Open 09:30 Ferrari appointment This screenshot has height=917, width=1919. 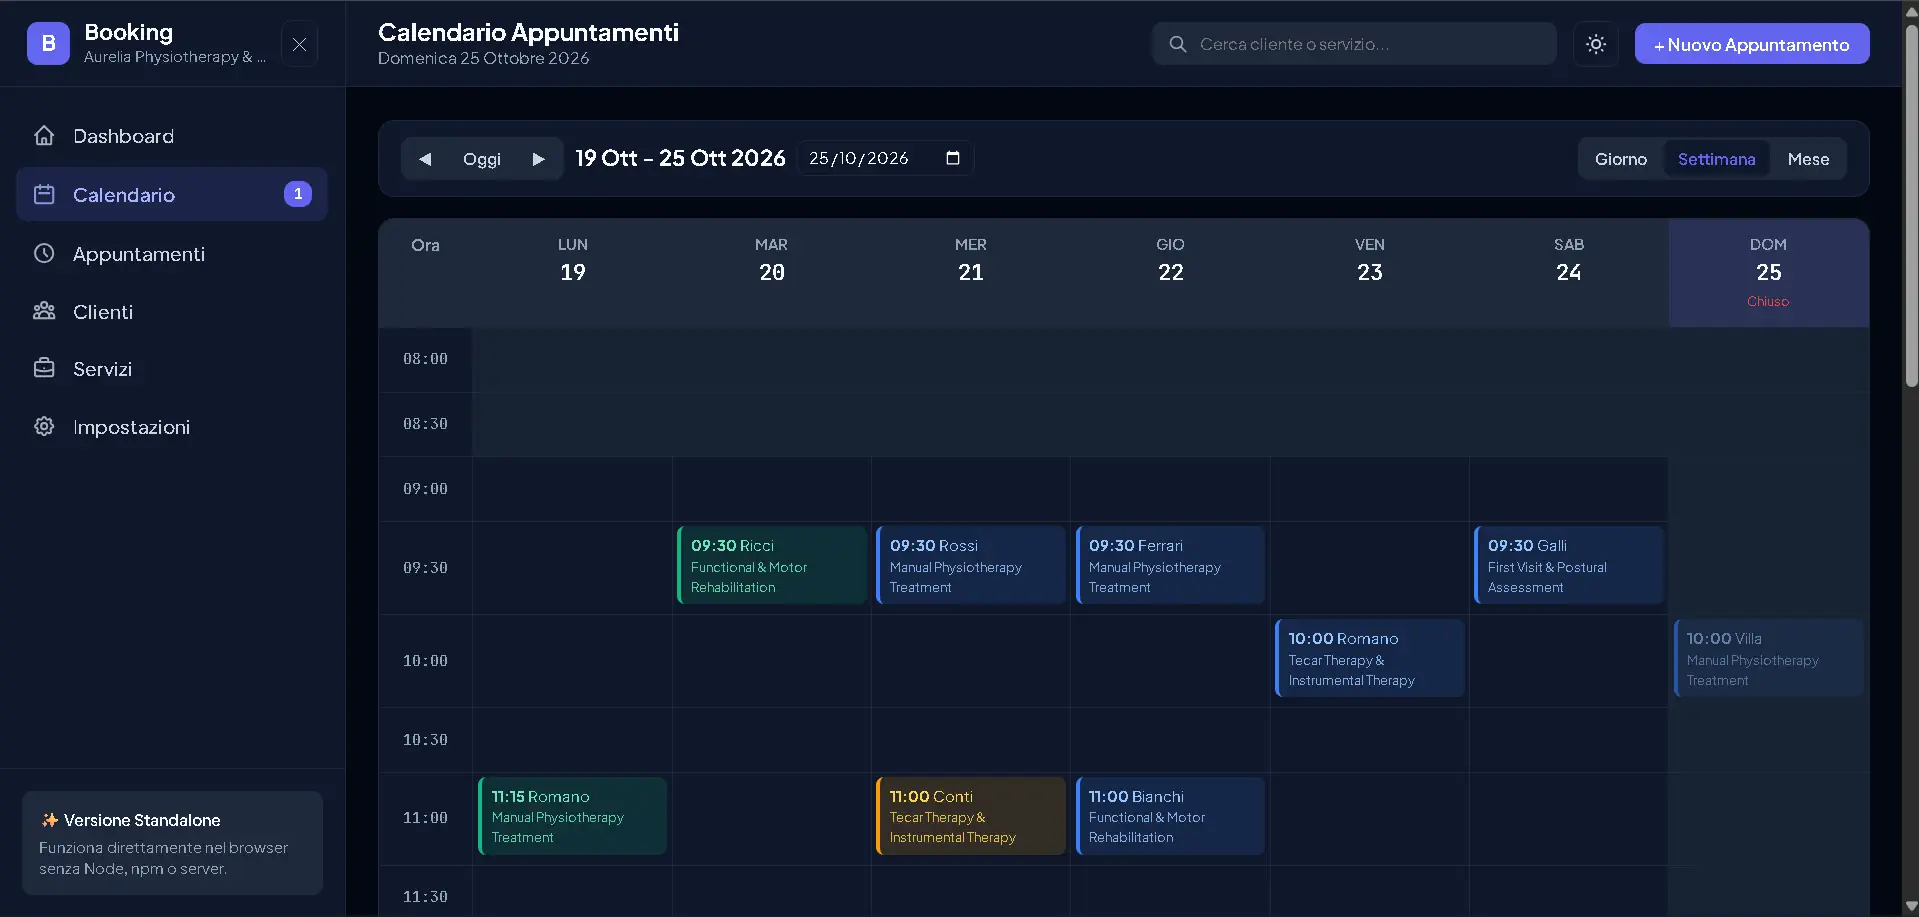[x=1170, y=565]
